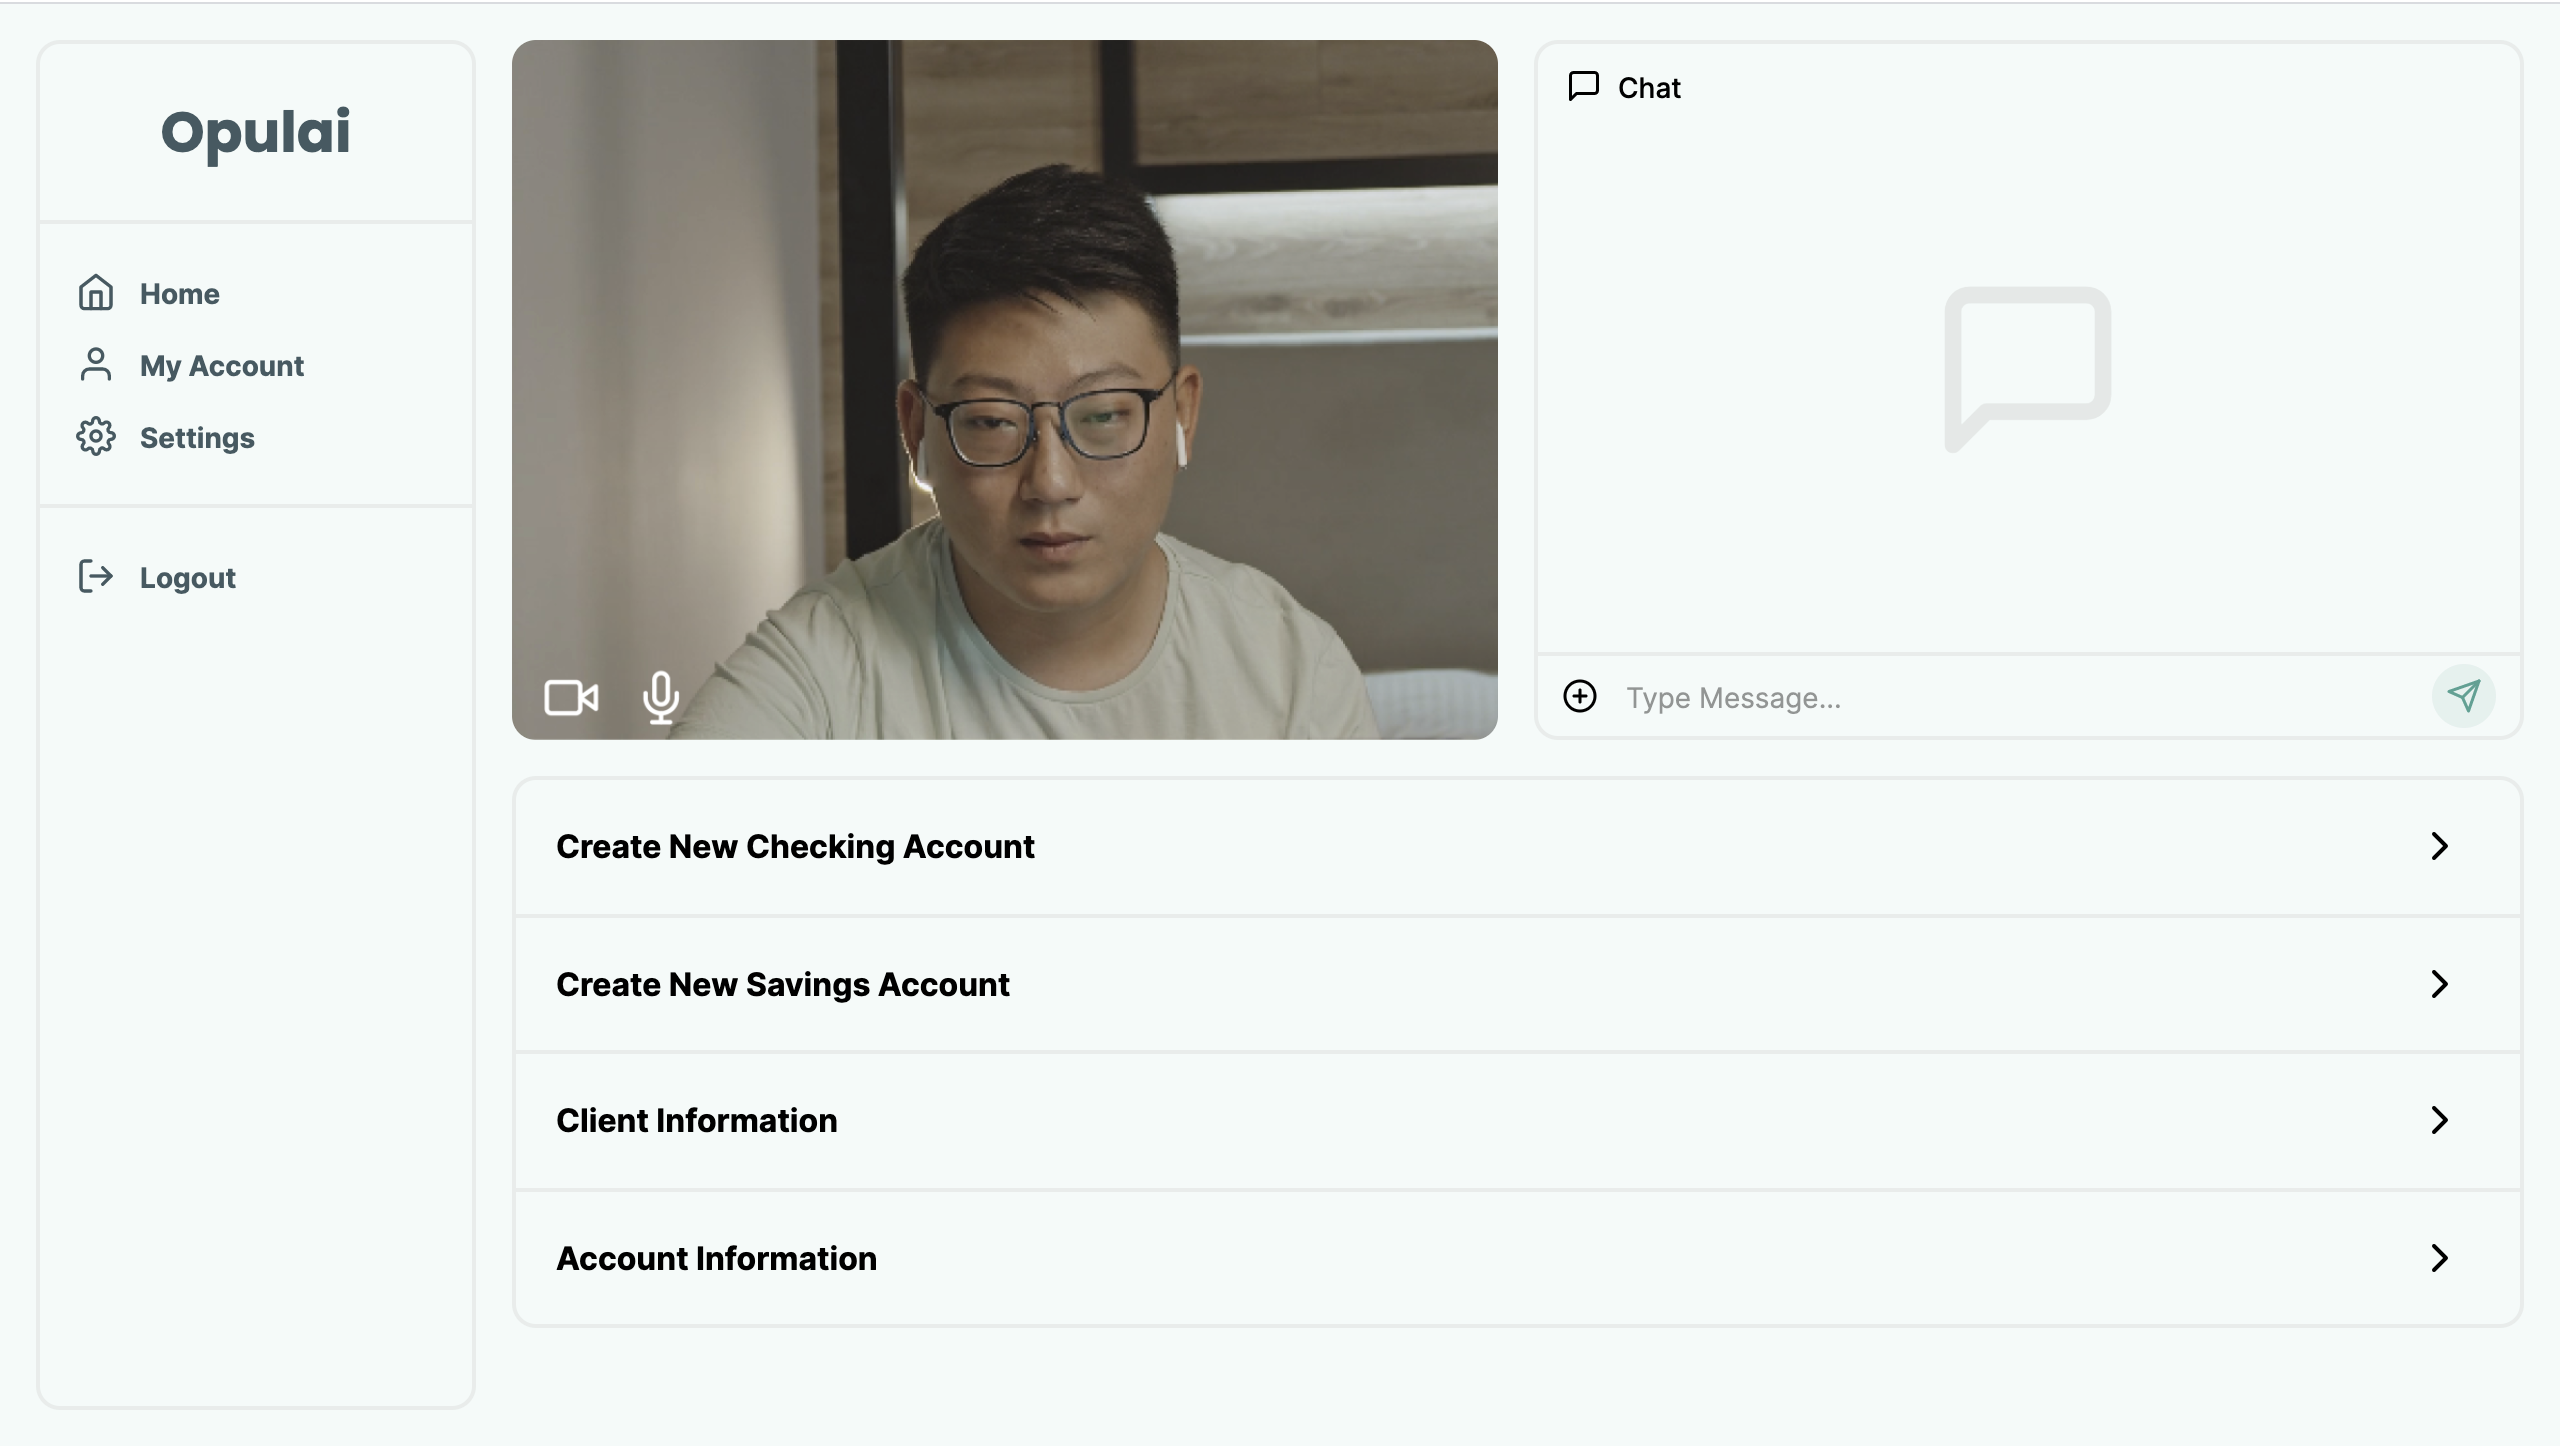Toggle the video camera icon
This screenshot has height=1446, width=2560.
tap(571, 697)
